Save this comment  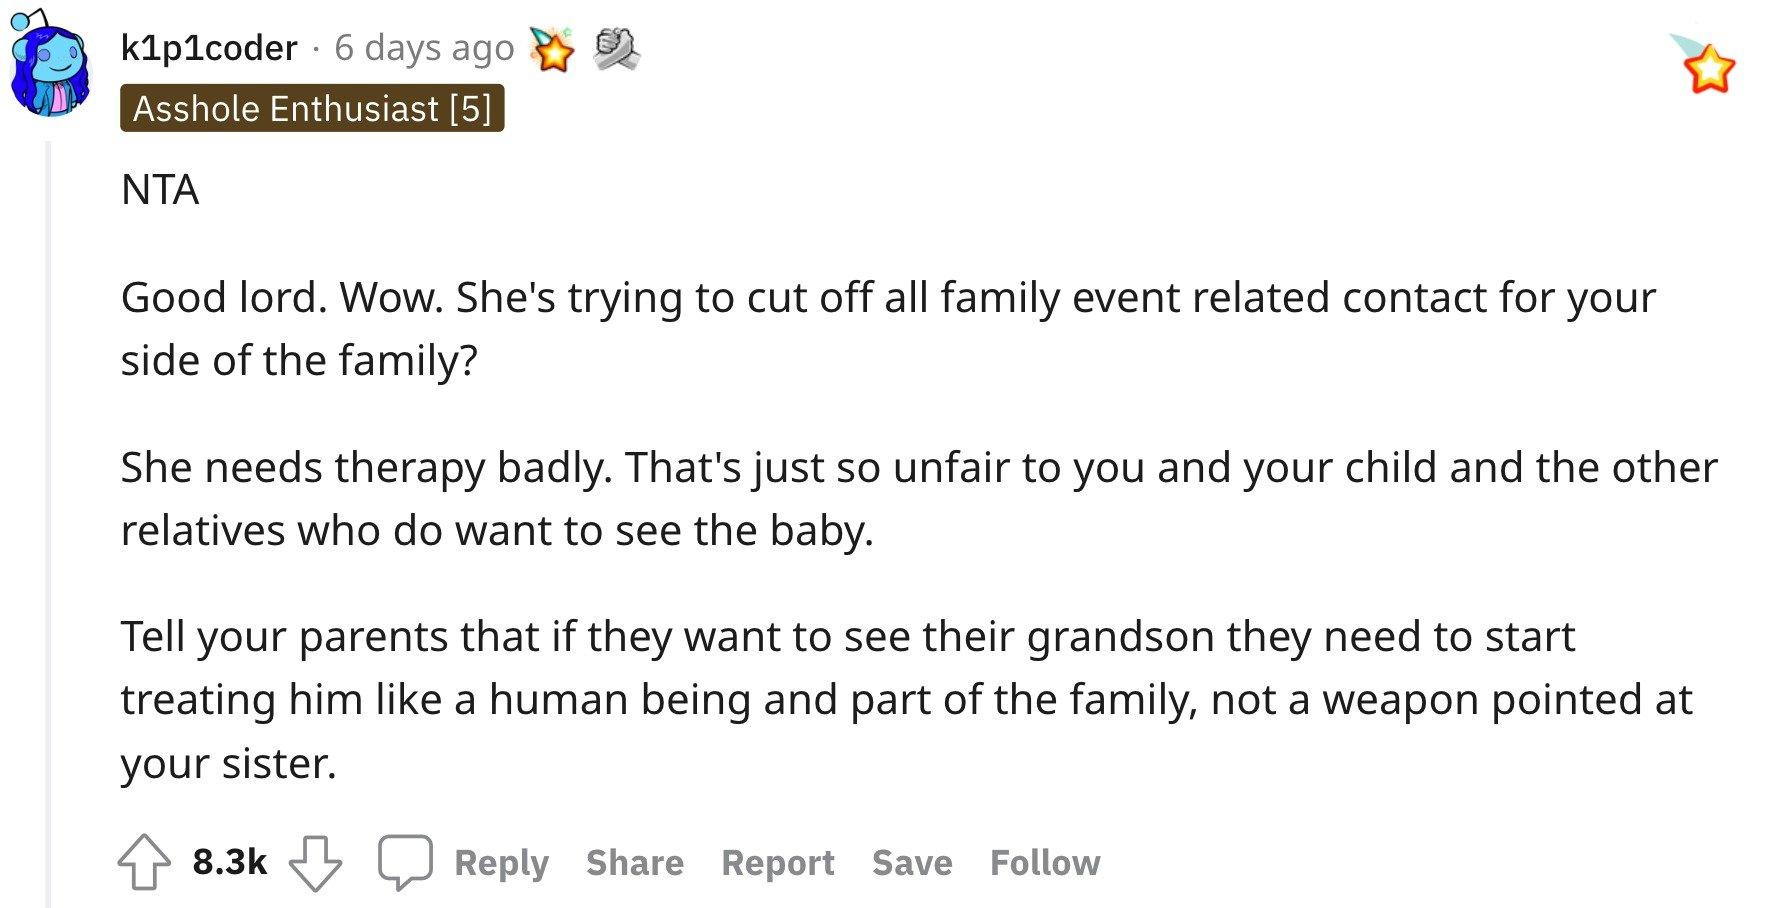pos(912,862)
